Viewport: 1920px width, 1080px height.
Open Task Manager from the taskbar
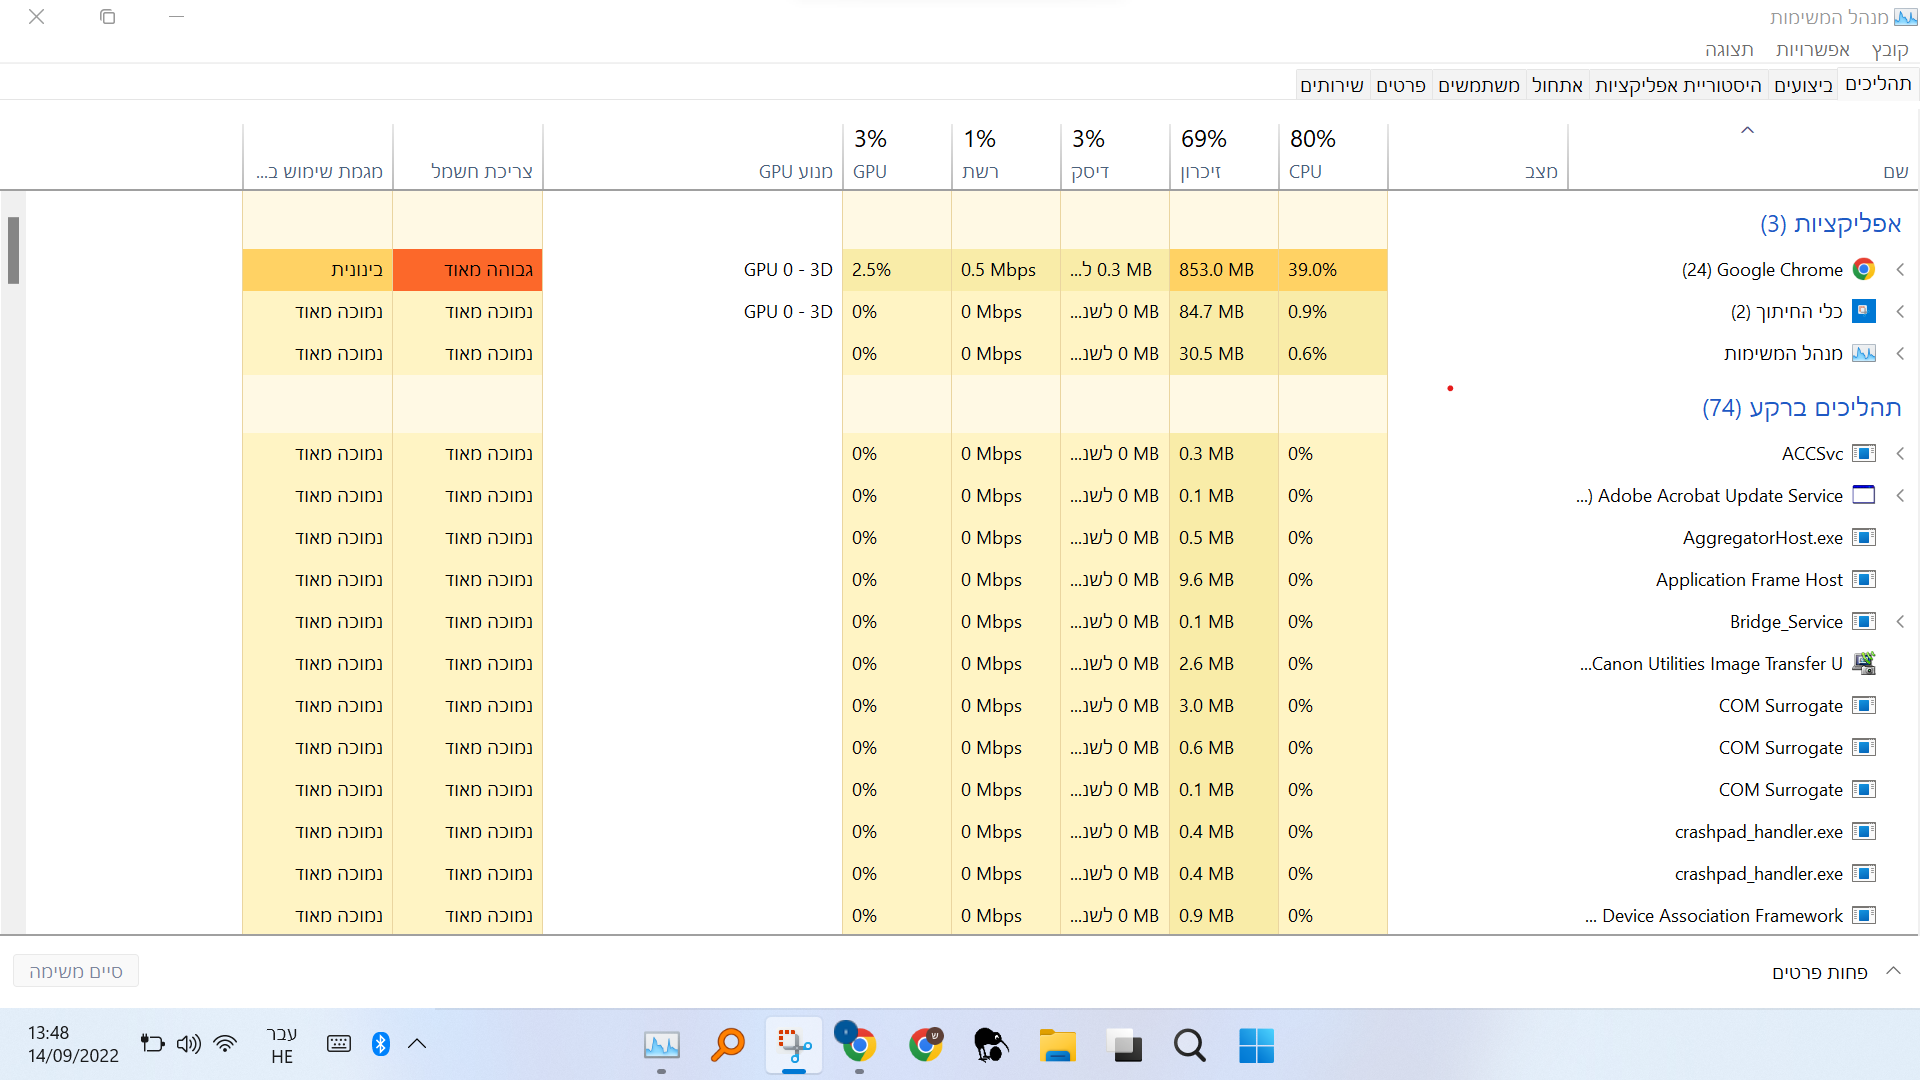661,1046
